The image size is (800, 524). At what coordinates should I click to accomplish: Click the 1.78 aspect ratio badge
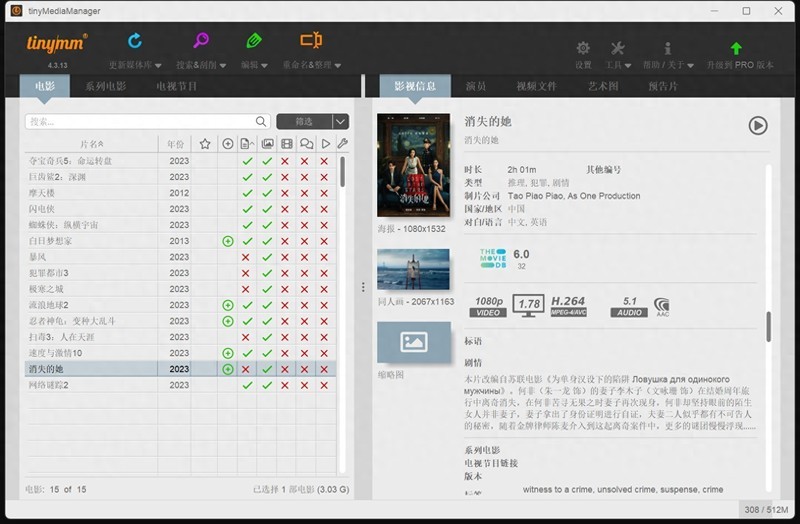pyautogui.click(x=528, y=305)
